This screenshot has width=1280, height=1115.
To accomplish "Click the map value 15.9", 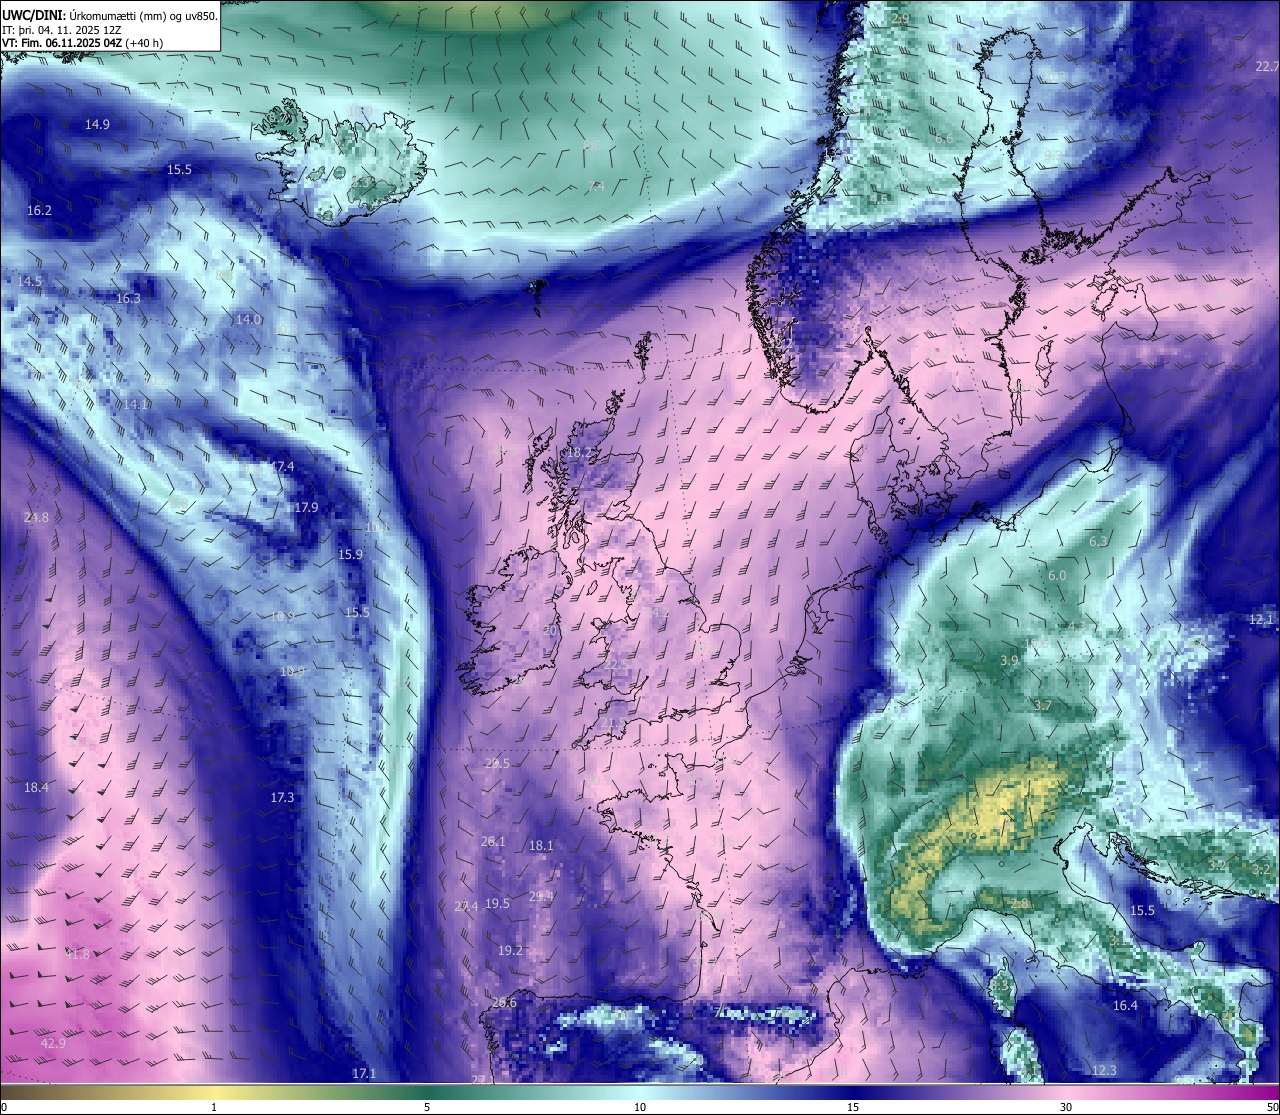I will [350, 554].
